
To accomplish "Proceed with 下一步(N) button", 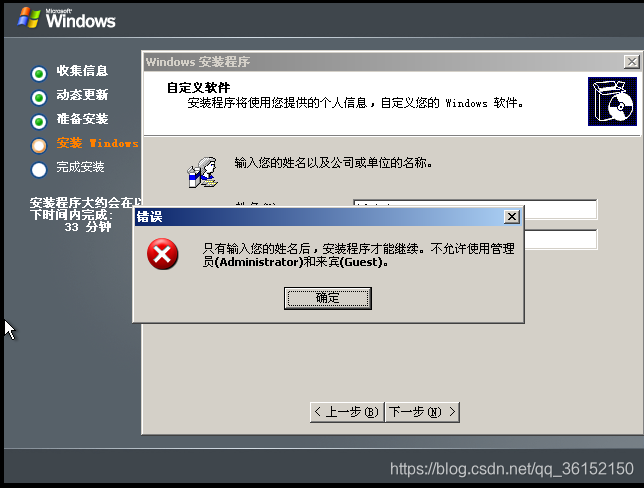I will pos(422,412).
